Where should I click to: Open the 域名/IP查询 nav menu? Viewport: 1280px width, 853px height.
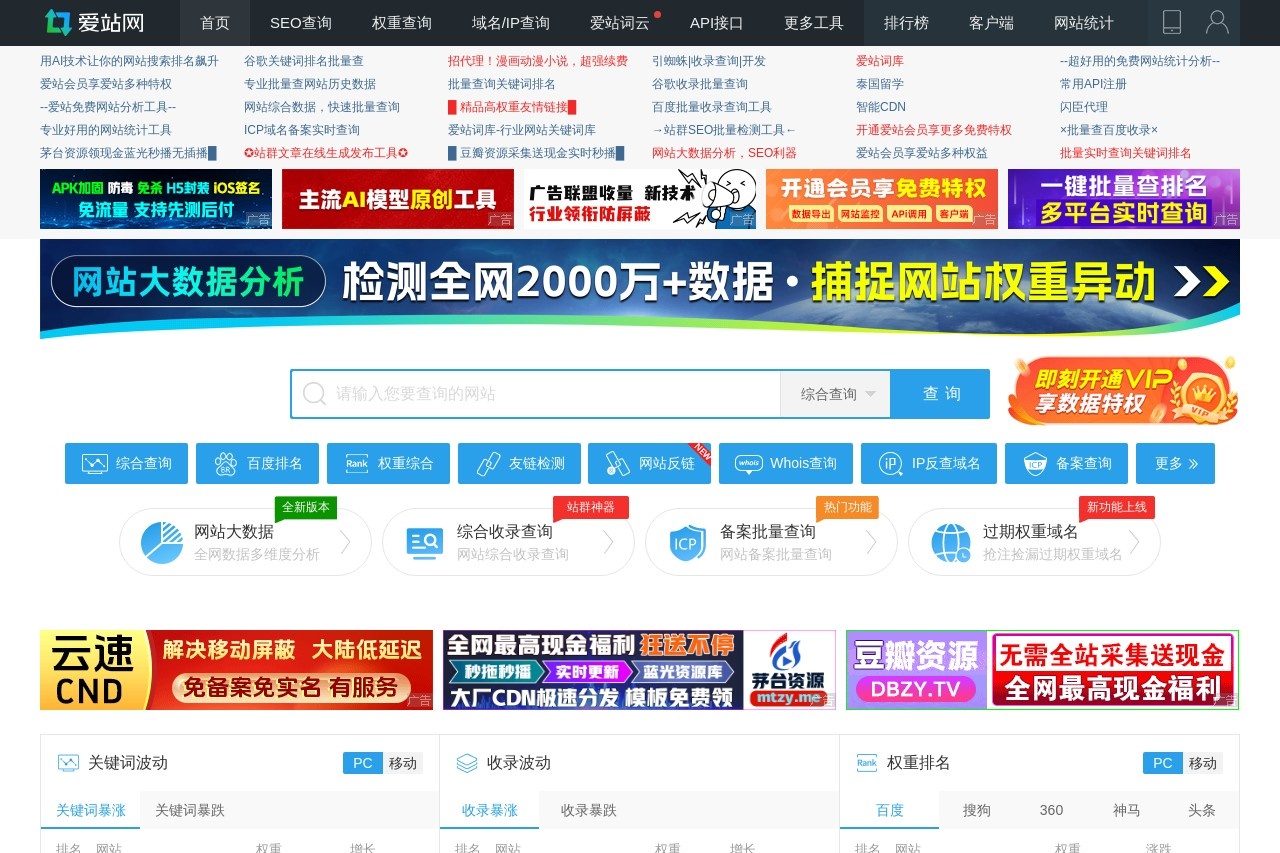click(511, 23)
